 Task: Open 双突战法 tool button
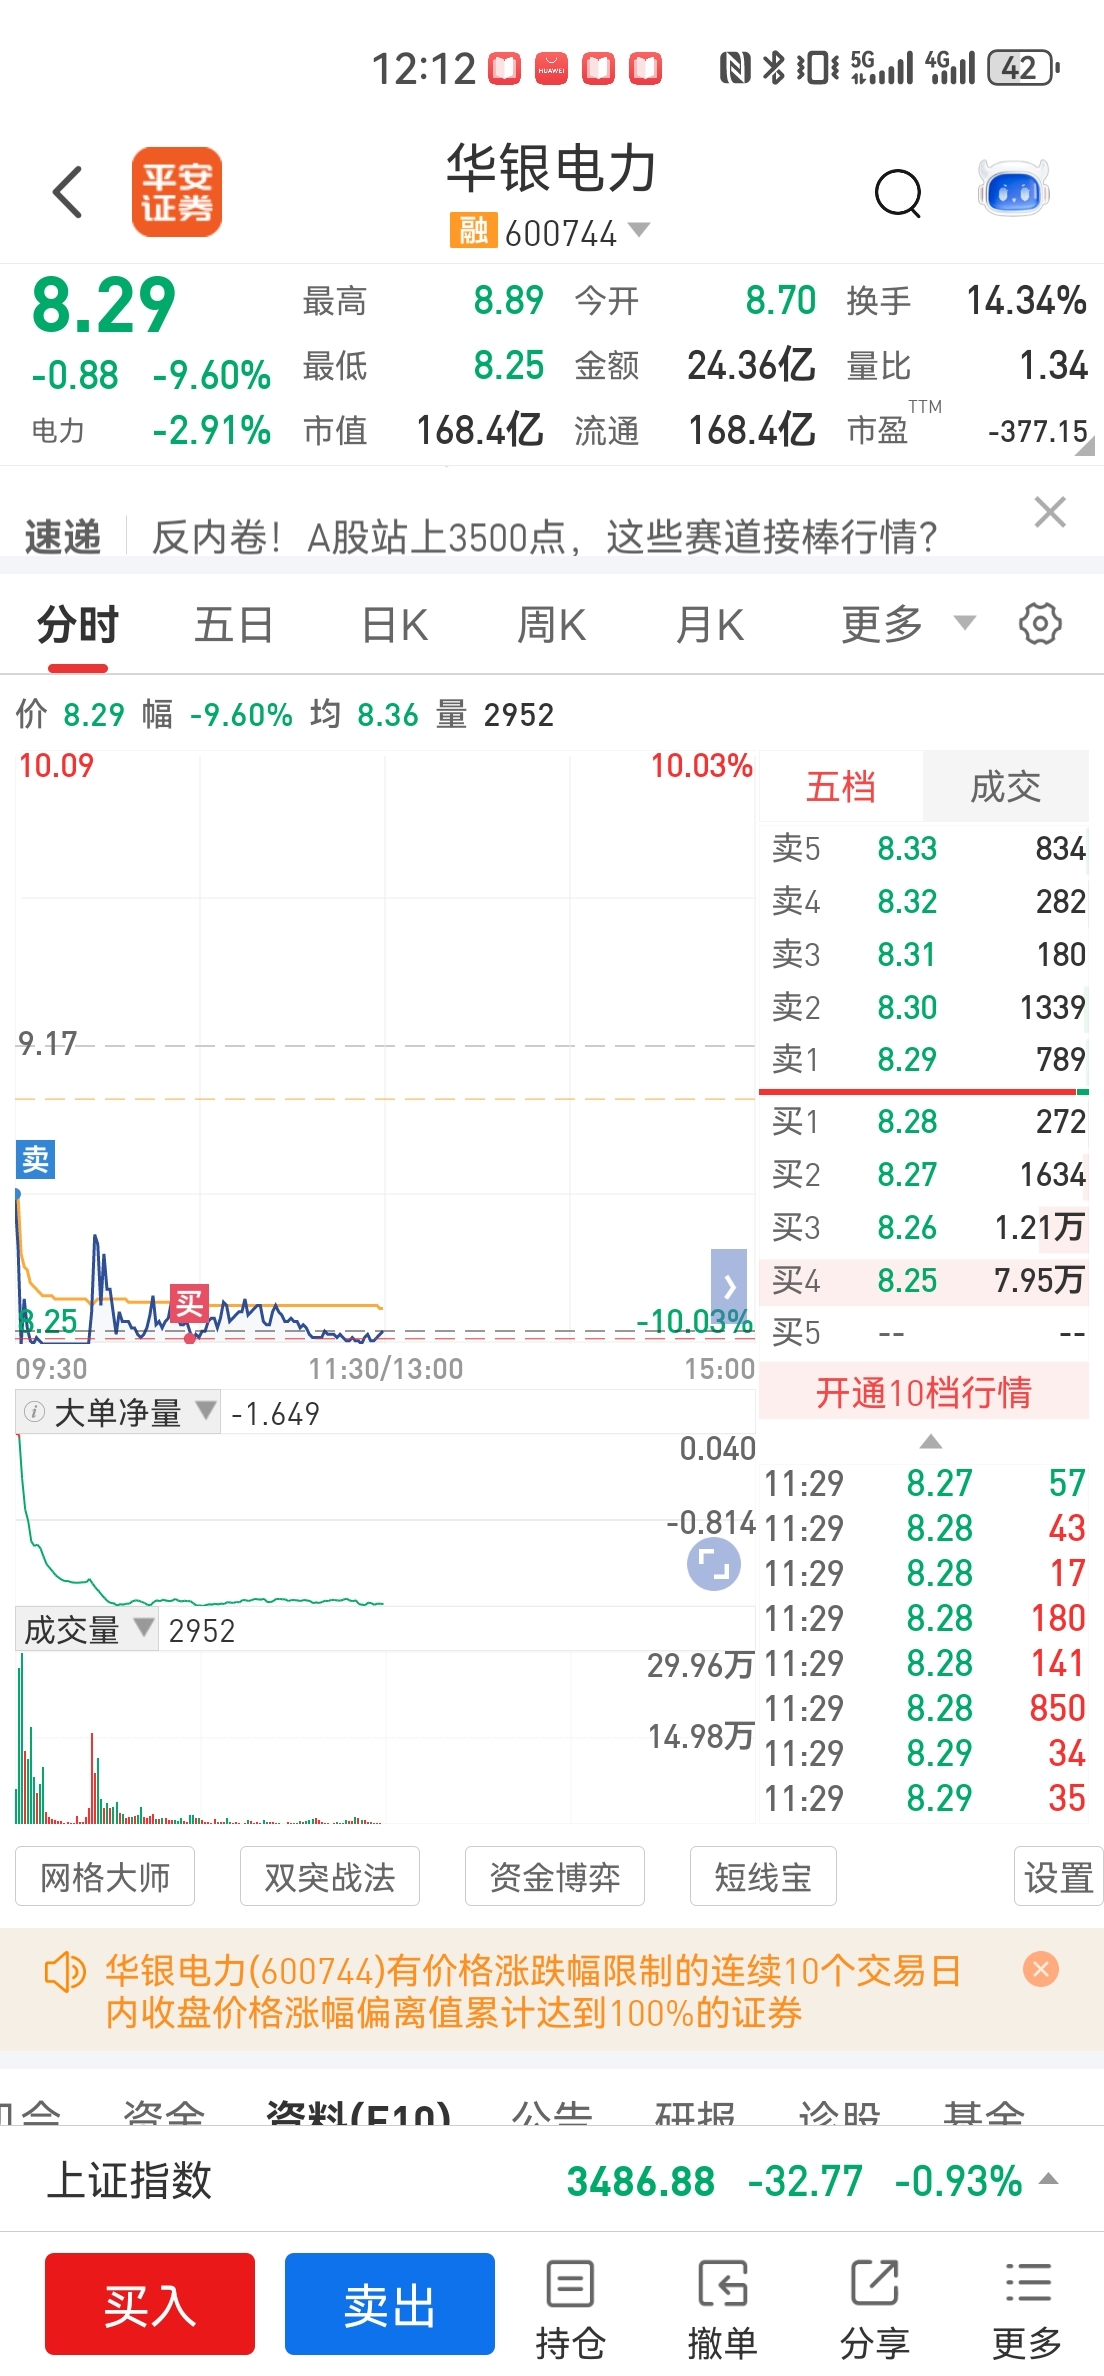[x=330, y=1876]
